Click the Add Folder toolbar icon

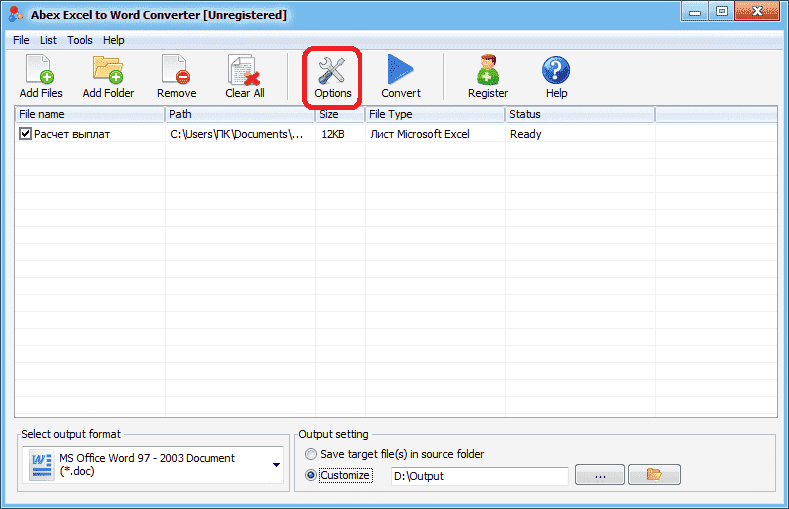coord(108,69)
